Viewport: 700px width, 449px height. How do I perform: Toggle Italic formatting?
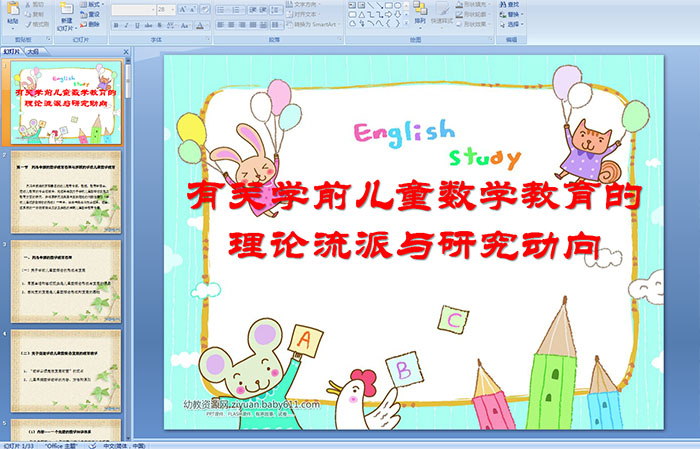click(x=126, y=25)
